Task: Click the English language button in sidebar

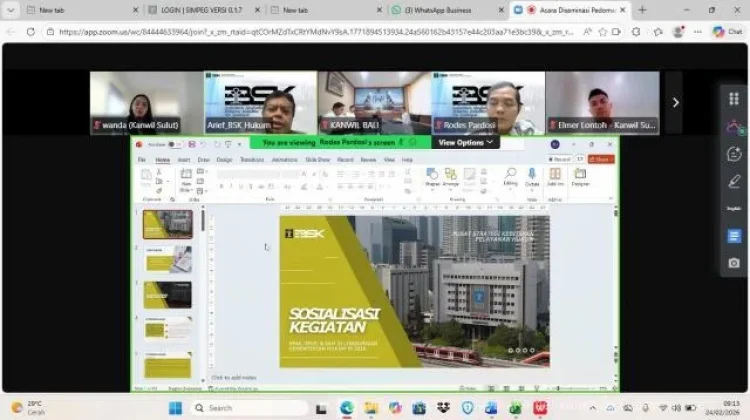Action: point(734,209)
